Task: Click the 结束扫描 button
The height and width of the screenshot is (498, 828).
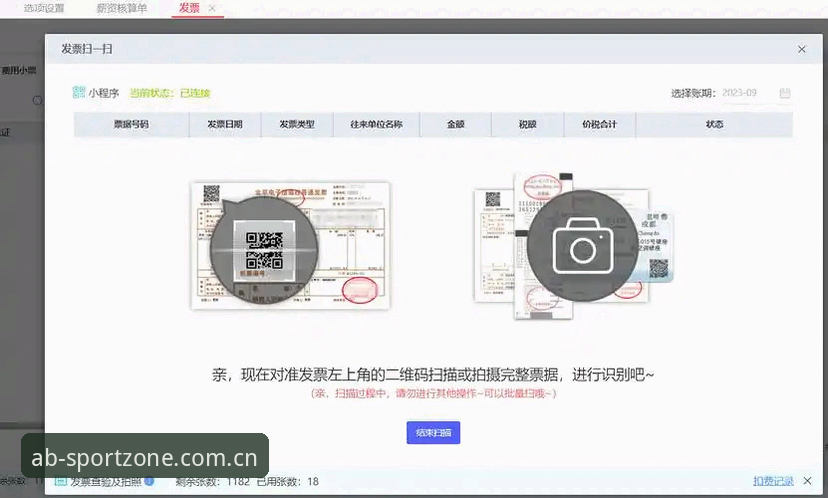Action: tap(433, 433)
